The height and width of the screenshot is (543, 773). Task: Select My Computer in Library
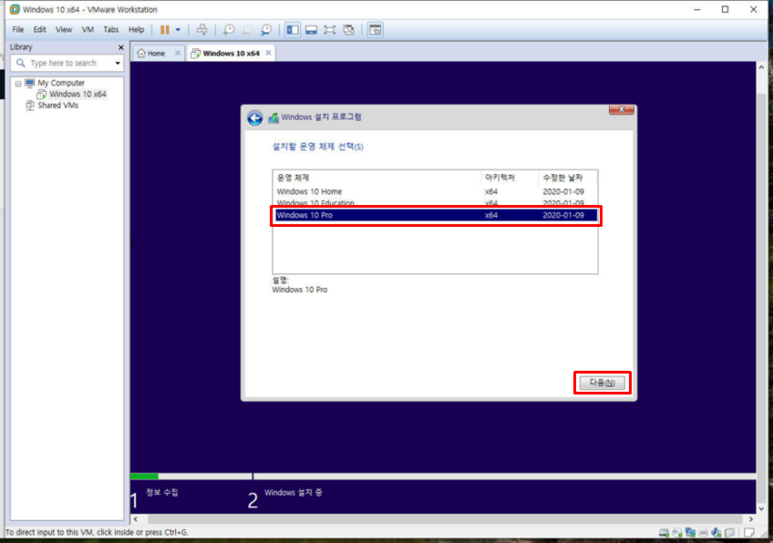click(x=61, y=83)
